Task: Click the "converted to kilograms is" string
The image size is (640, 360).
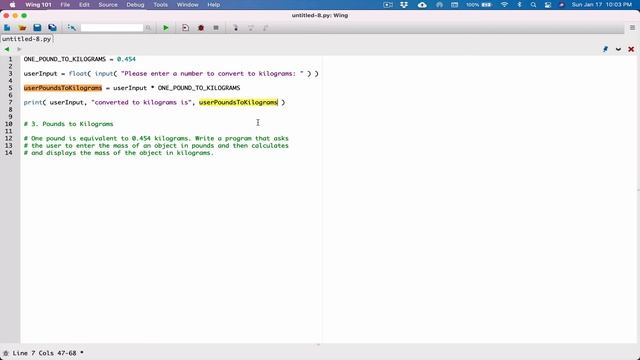Action: [141, 102]
